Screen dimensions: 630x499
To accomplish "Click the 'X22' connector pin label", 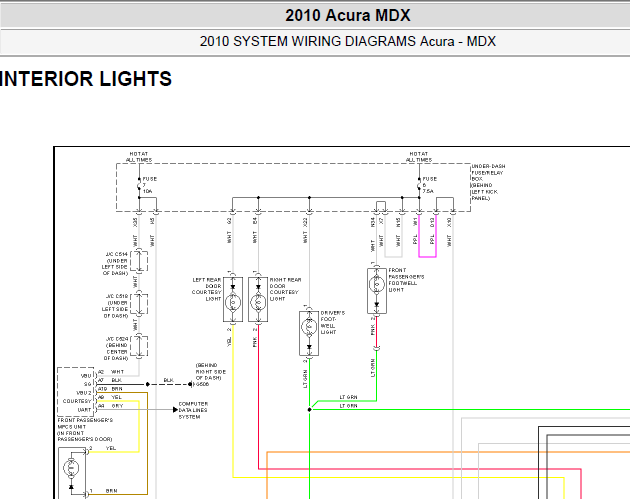I will pos(305,222).
